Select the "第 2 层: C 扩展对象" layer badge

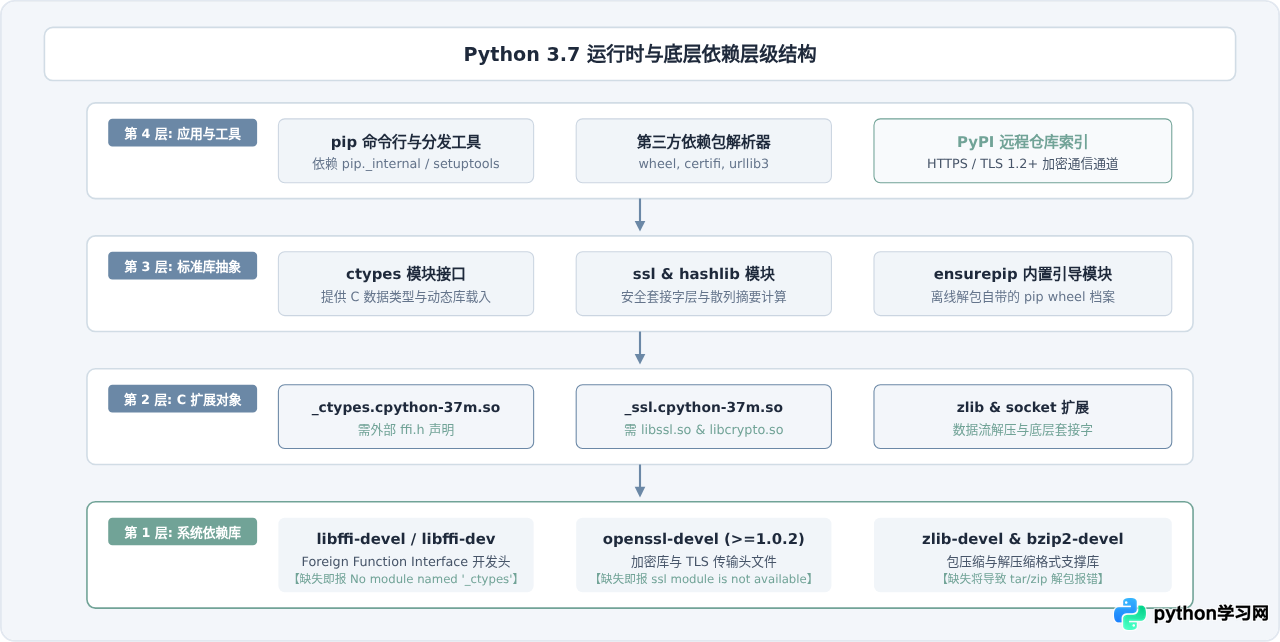point(183,399)
